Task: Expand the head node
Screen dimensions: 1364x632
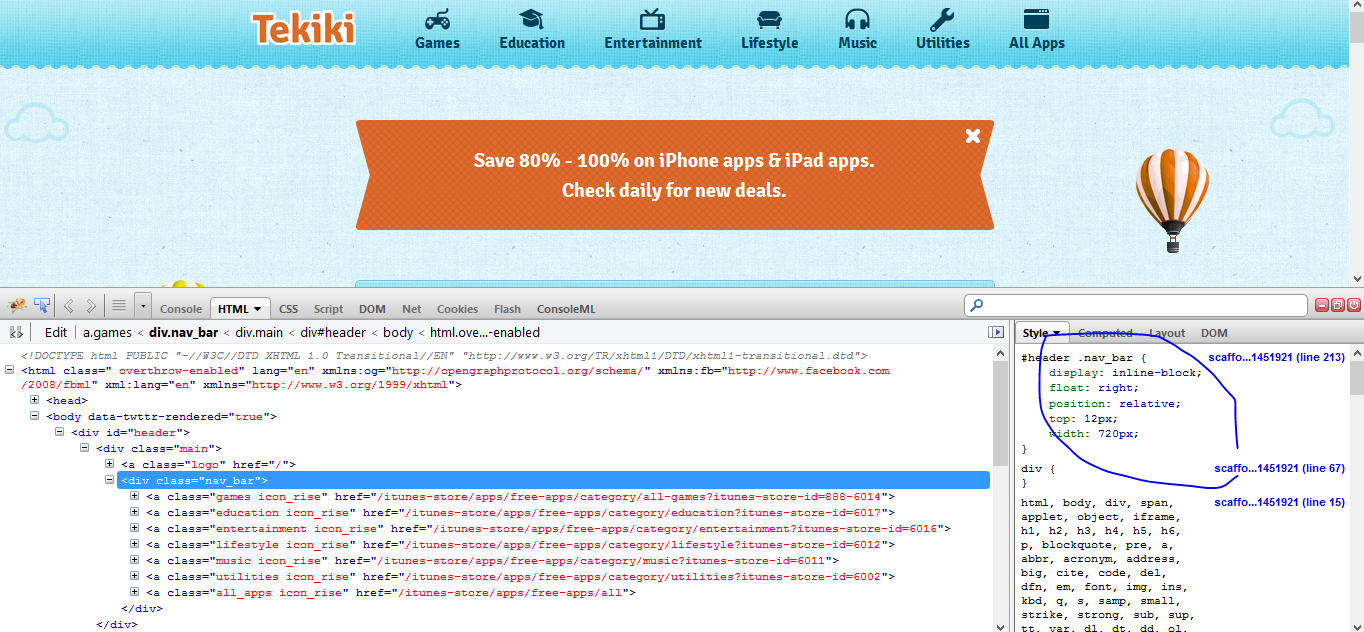Action: [36, 400]
